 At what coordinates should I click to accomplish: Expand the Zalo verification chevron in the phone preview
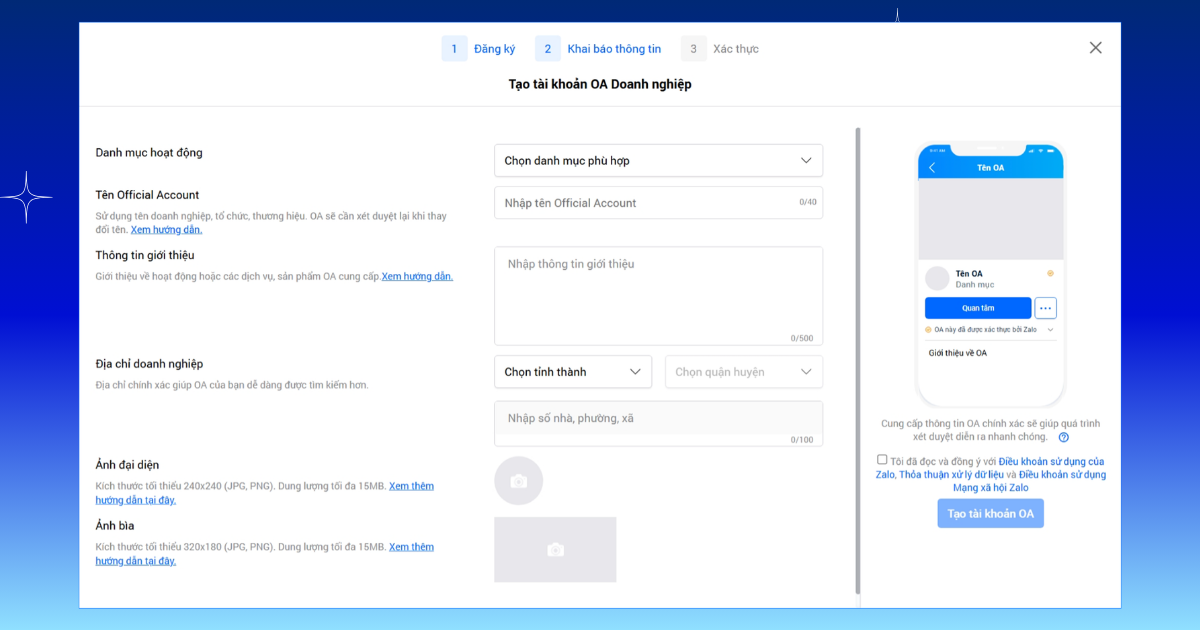click(1050, 330)
